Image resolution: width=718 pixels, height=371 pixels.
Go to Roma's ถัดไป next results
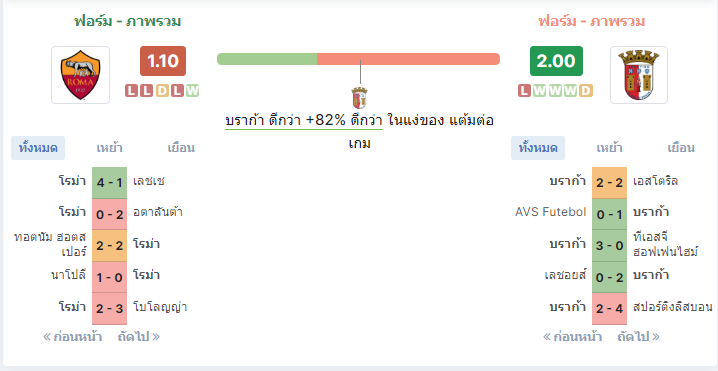[x=139, y=337]
